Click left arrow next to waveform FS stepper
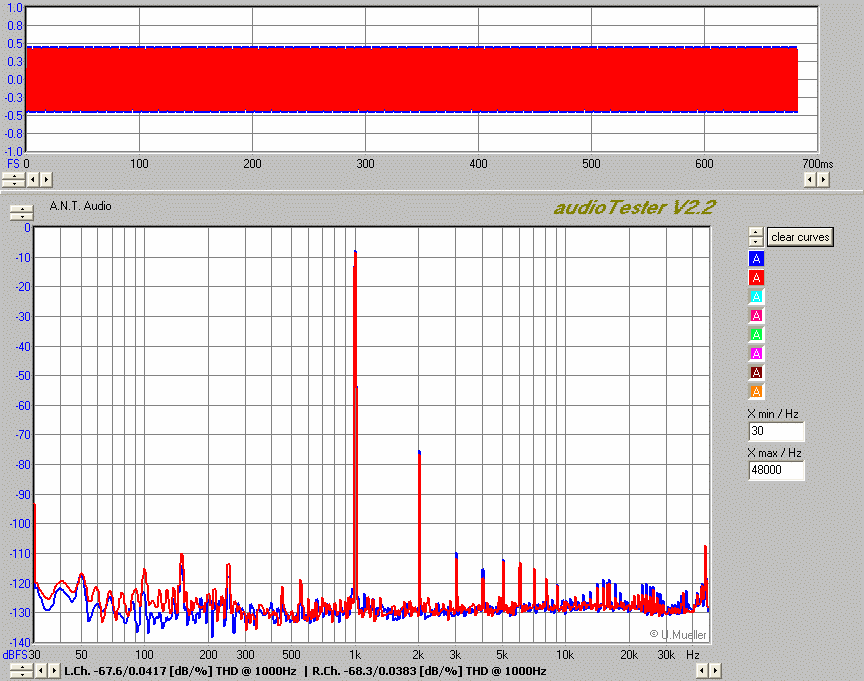Image resolution: width=864 pixels, height=681 pixels. point(33,180)
